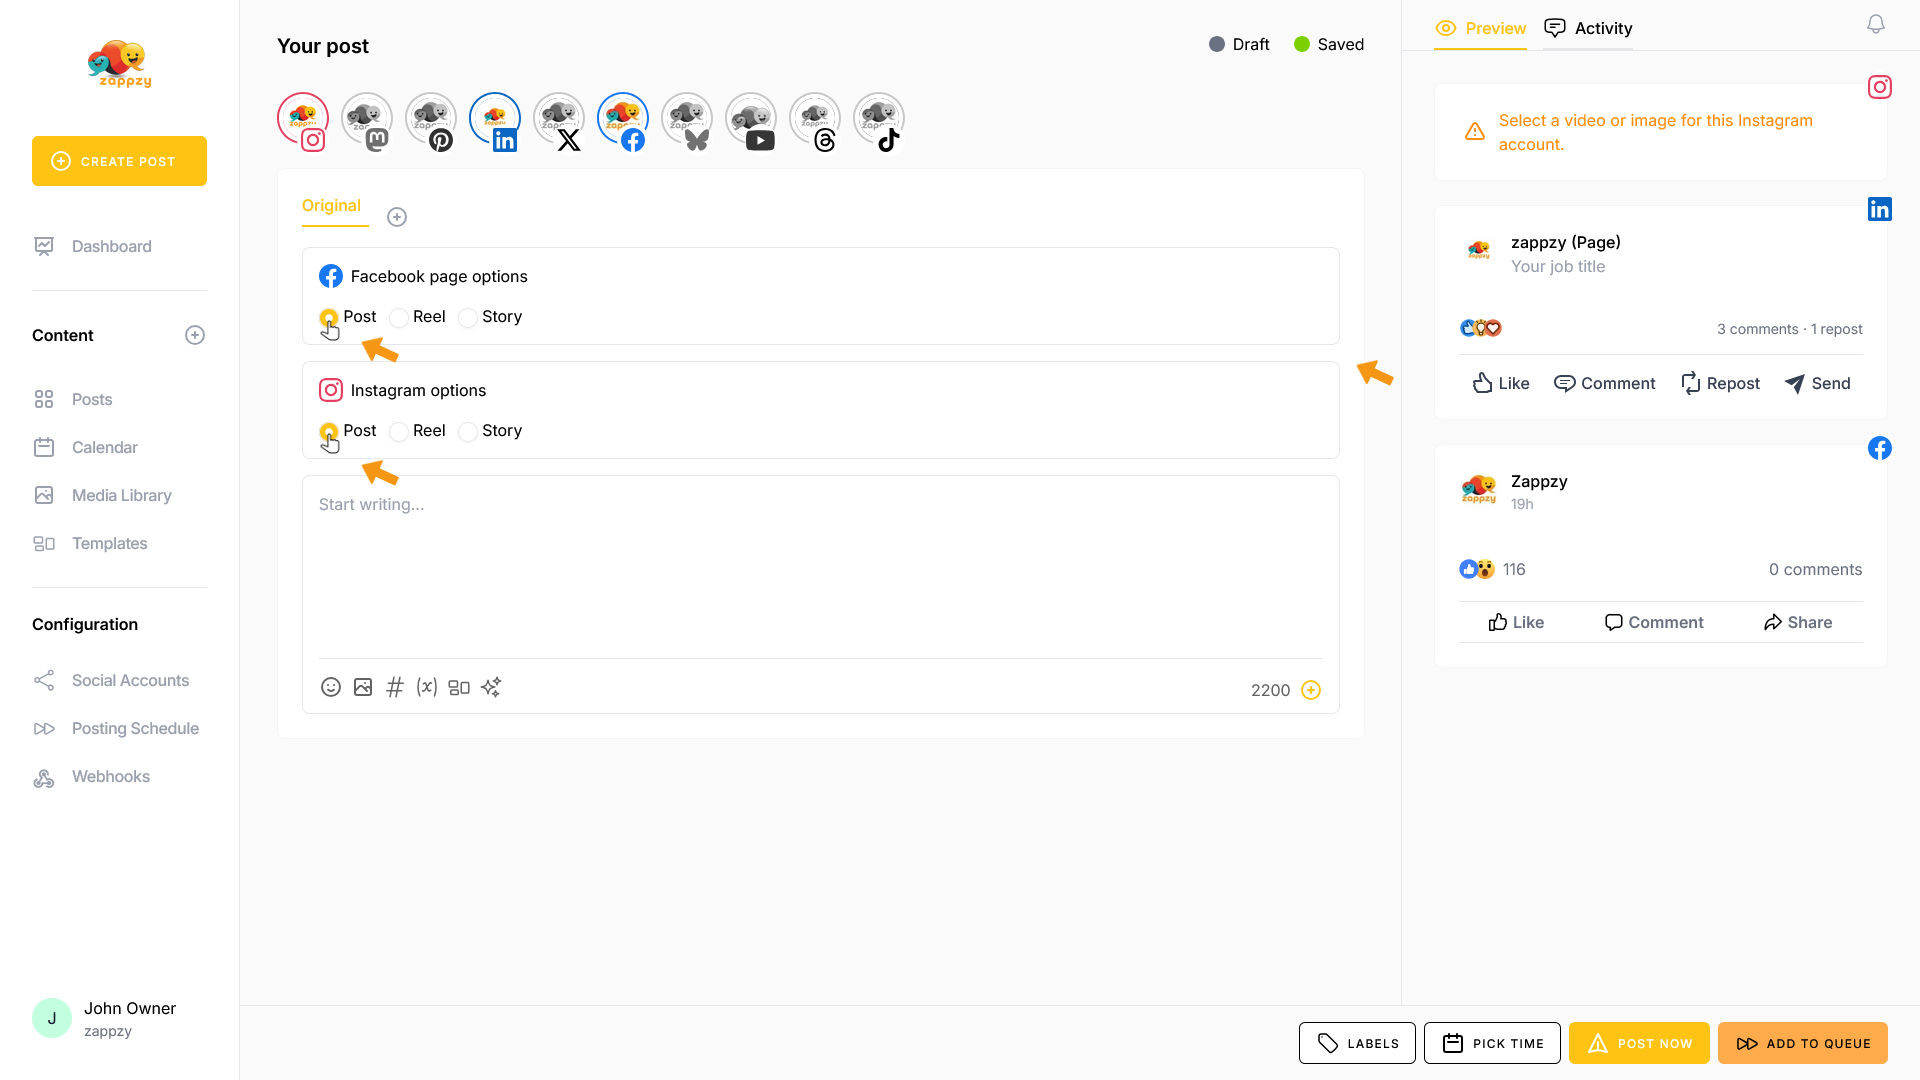Insert an emoji into the post
The image size is (1920, 1080).
(331, 687)
